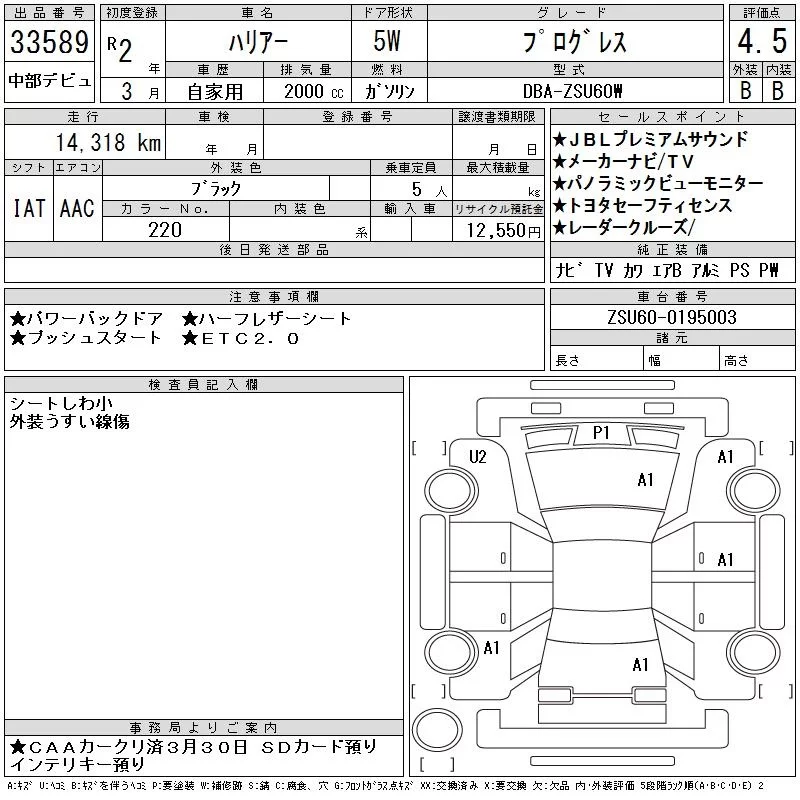Click the A1 scratch marker on the hood

pyautogui.click(x=645, y=480)
